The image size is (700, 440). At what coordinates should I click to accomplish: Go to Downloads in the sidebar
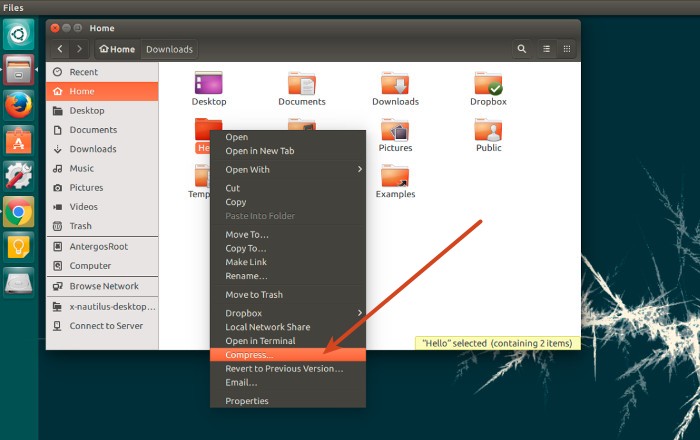point(102,149)
